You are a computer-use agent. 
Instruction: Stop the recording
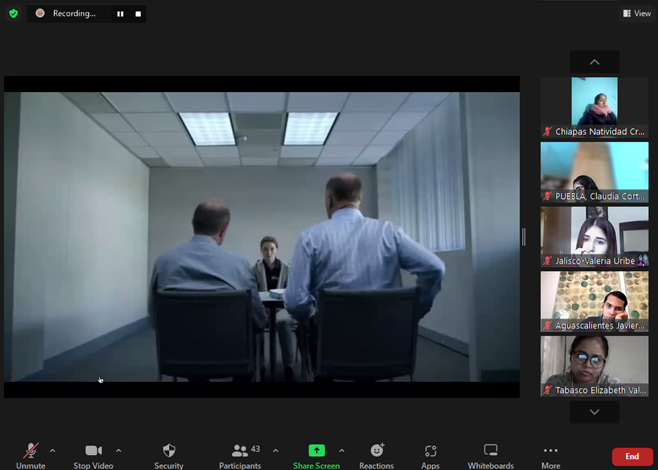point(138,14)
